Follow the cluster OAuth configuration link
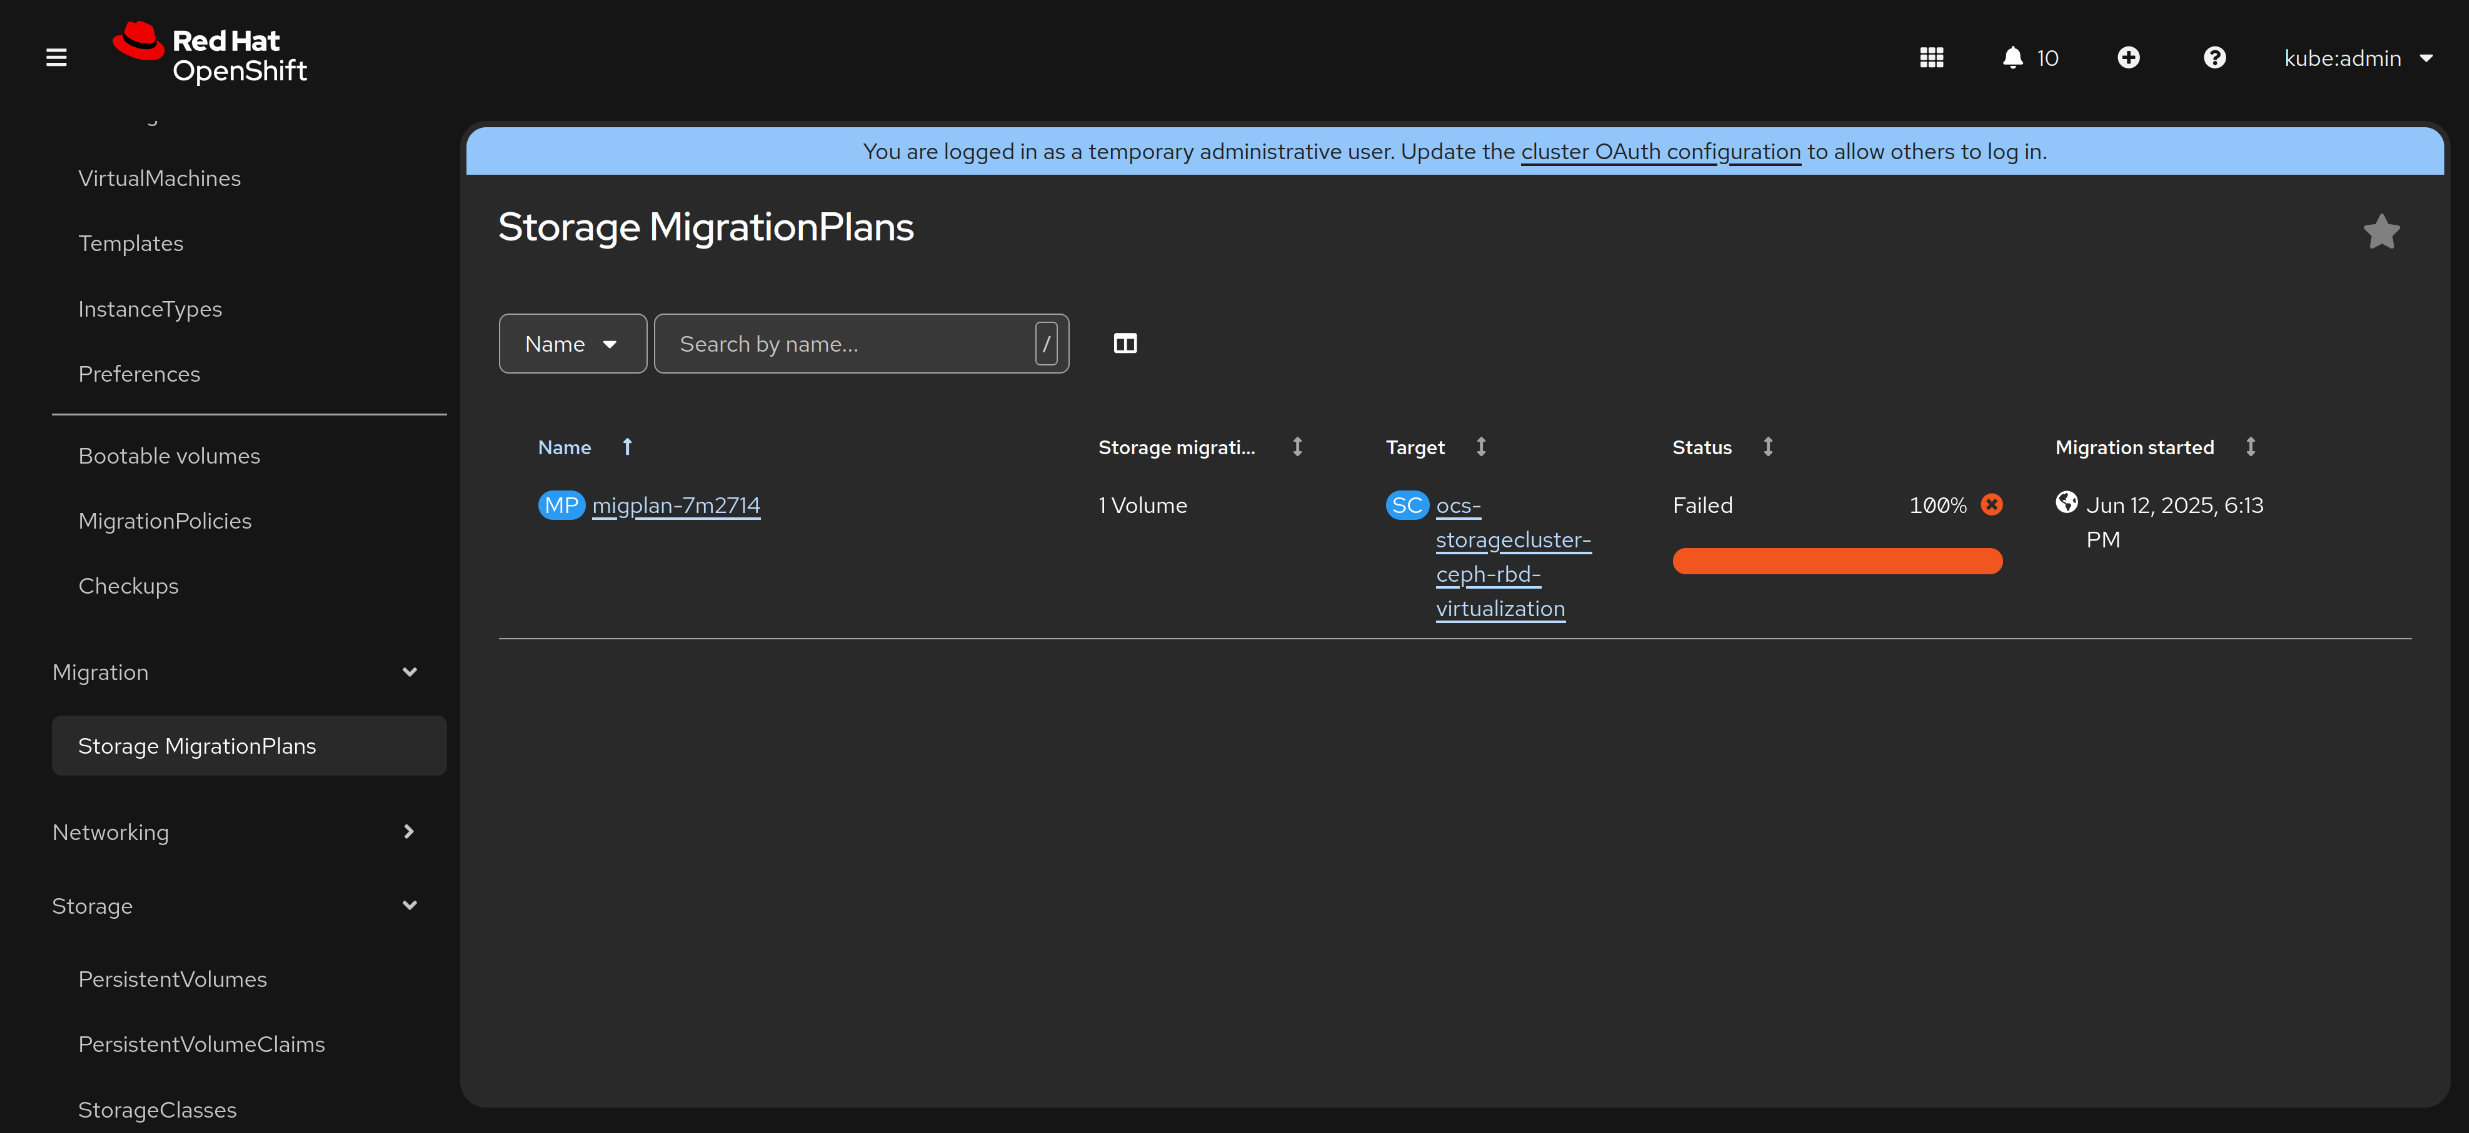 (1660, 151)
